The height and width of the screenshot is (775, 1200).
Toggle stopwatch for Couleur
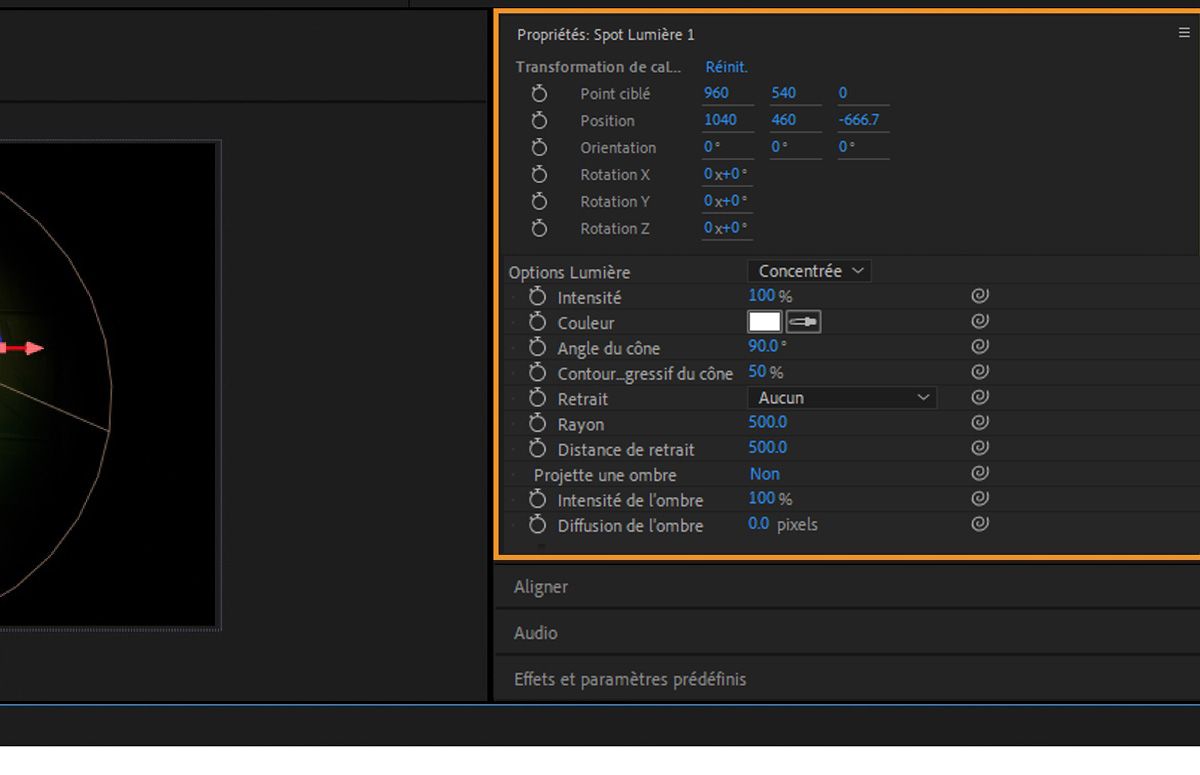click(x=538, y=322)
